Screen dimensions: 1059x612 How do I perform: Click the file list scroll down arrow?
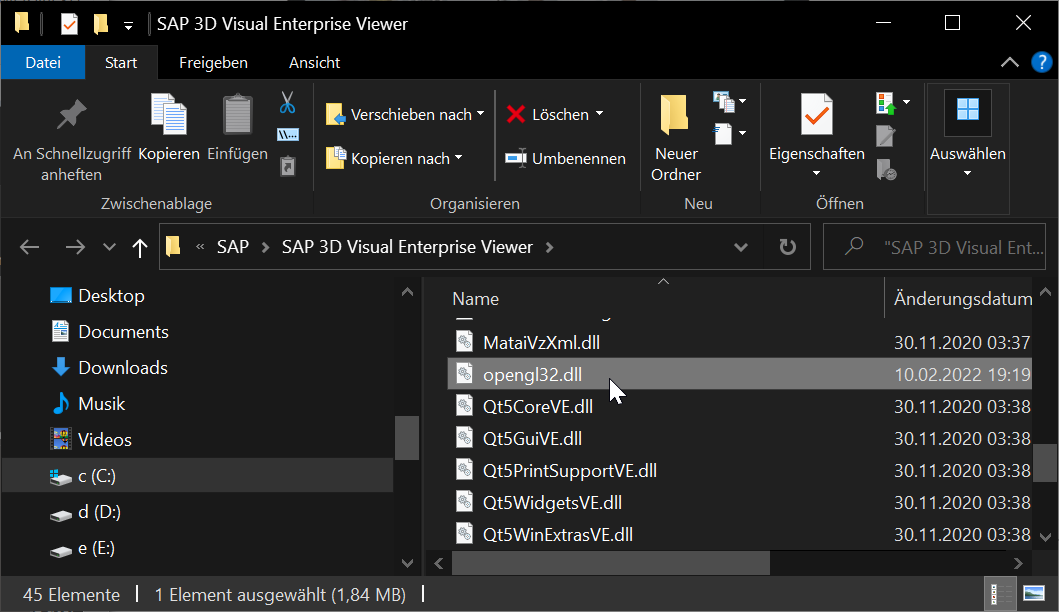click(1045, 538)
